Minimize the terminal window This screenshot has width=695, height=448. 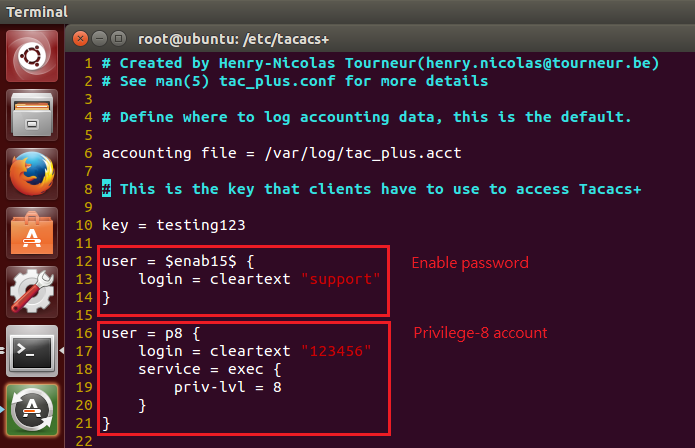(99, 39)
